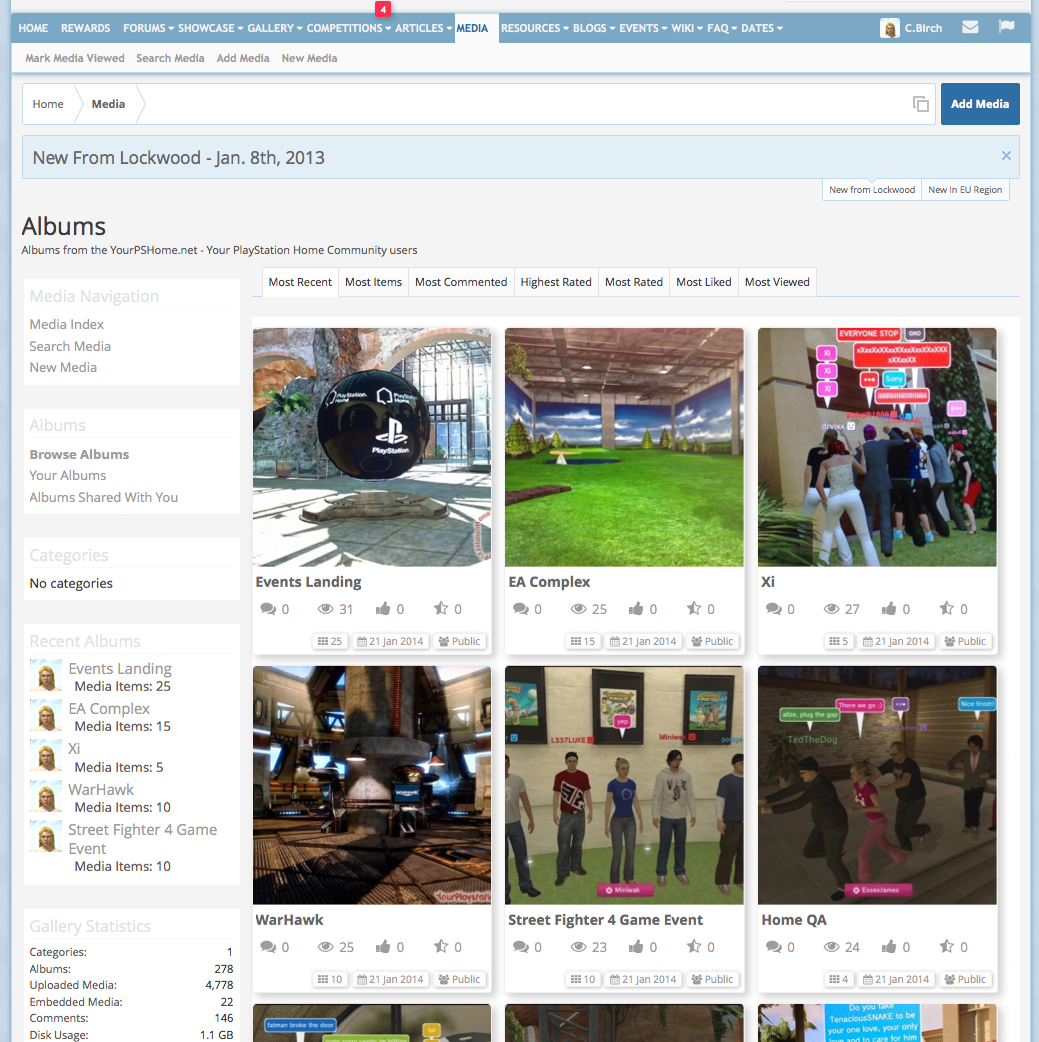
Task: Click the Rewards menu item
Action: [86, 28]
